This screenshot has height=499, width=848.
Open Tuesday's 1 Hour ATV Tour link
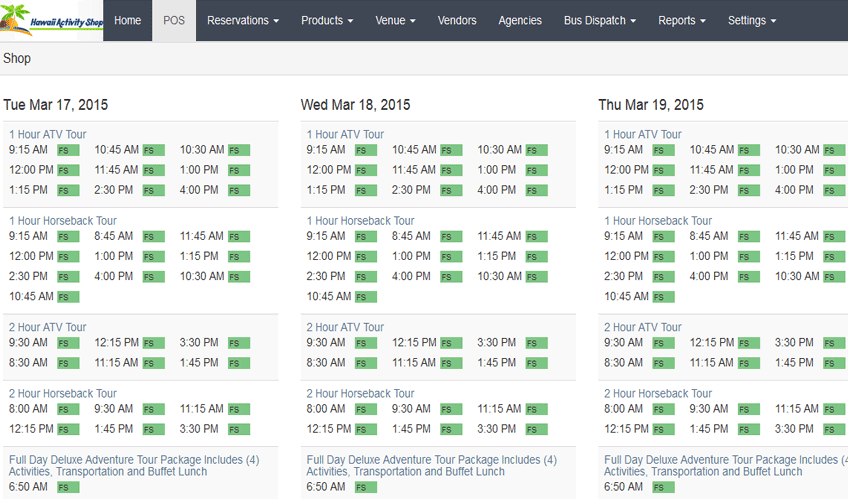pos(48,134)
